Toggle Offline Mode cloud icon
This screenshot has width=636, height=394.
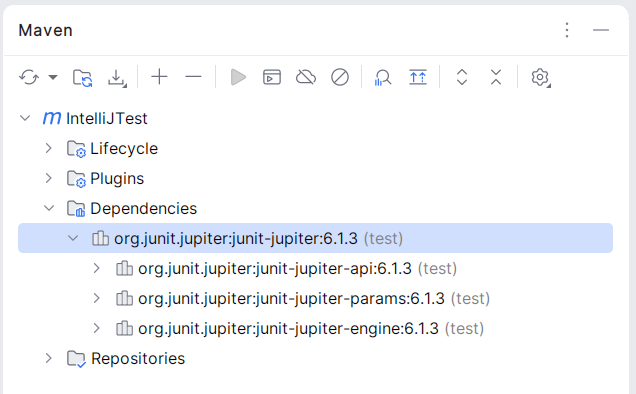(306, 77)
